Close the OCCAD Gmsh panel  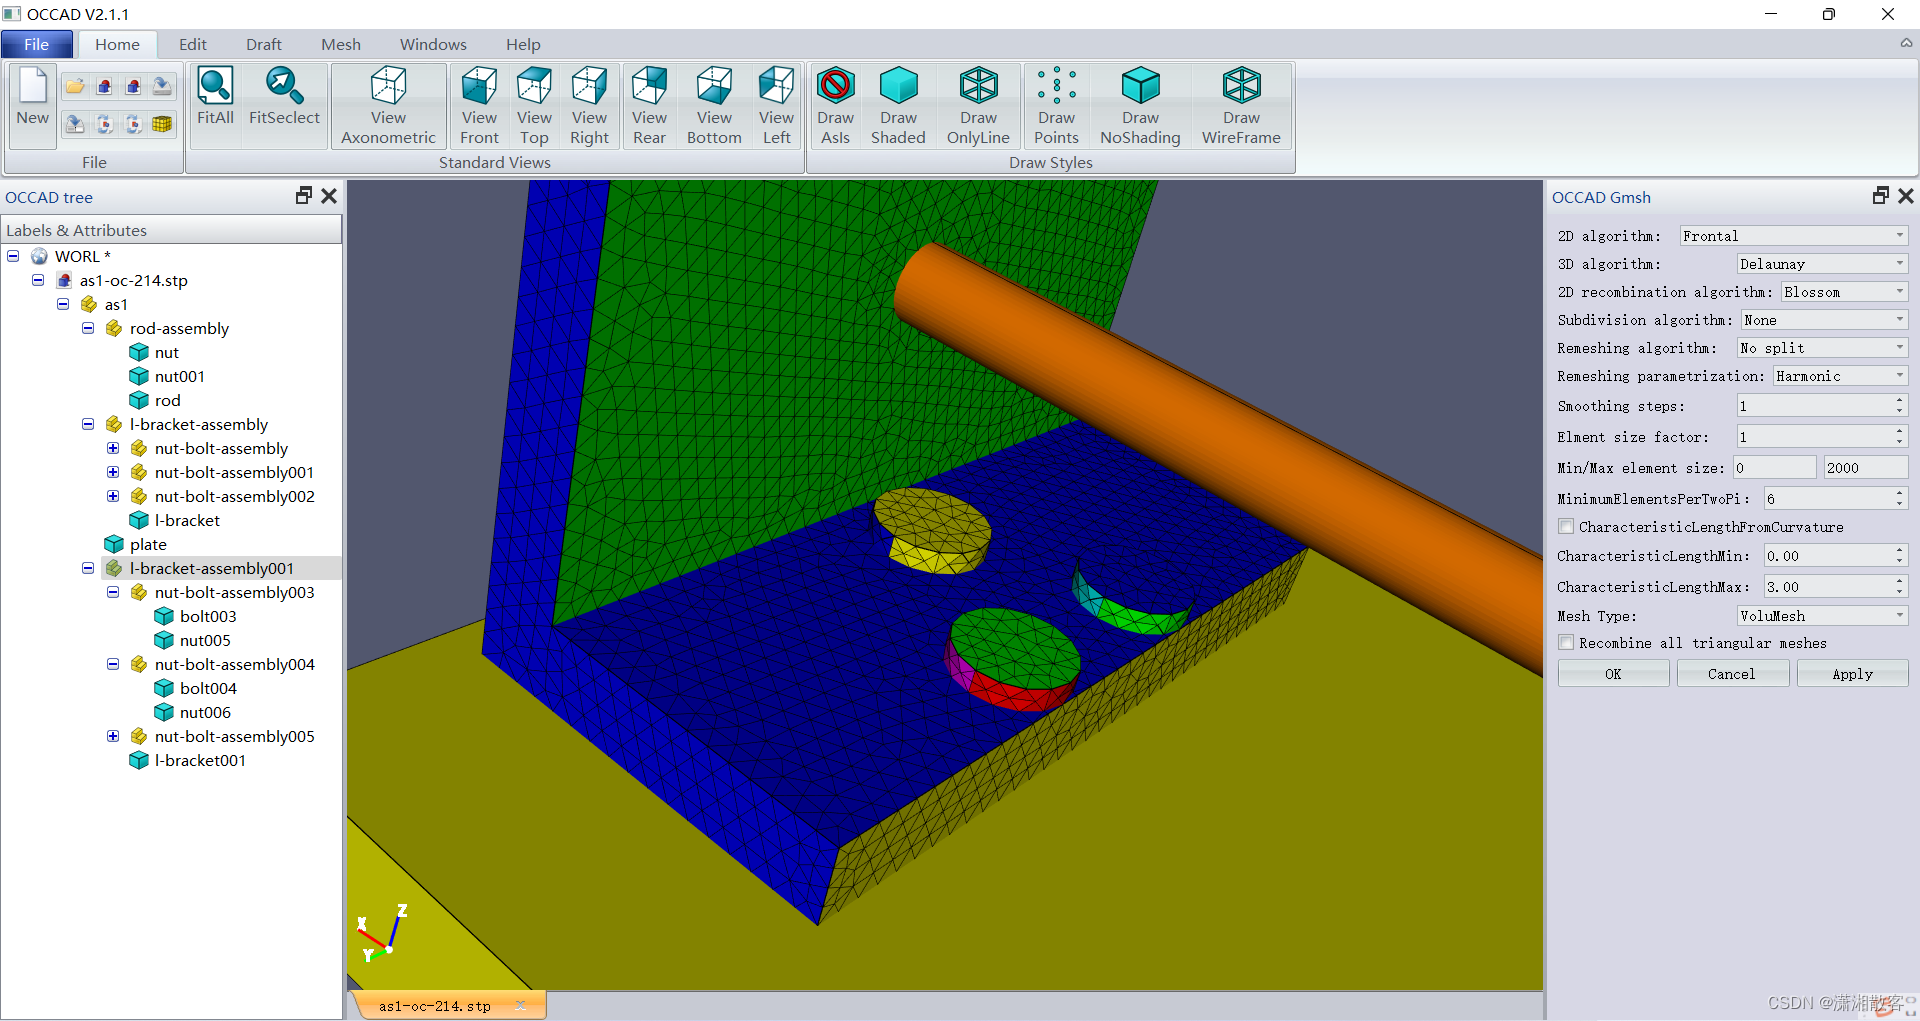(x=1906, y=196)
